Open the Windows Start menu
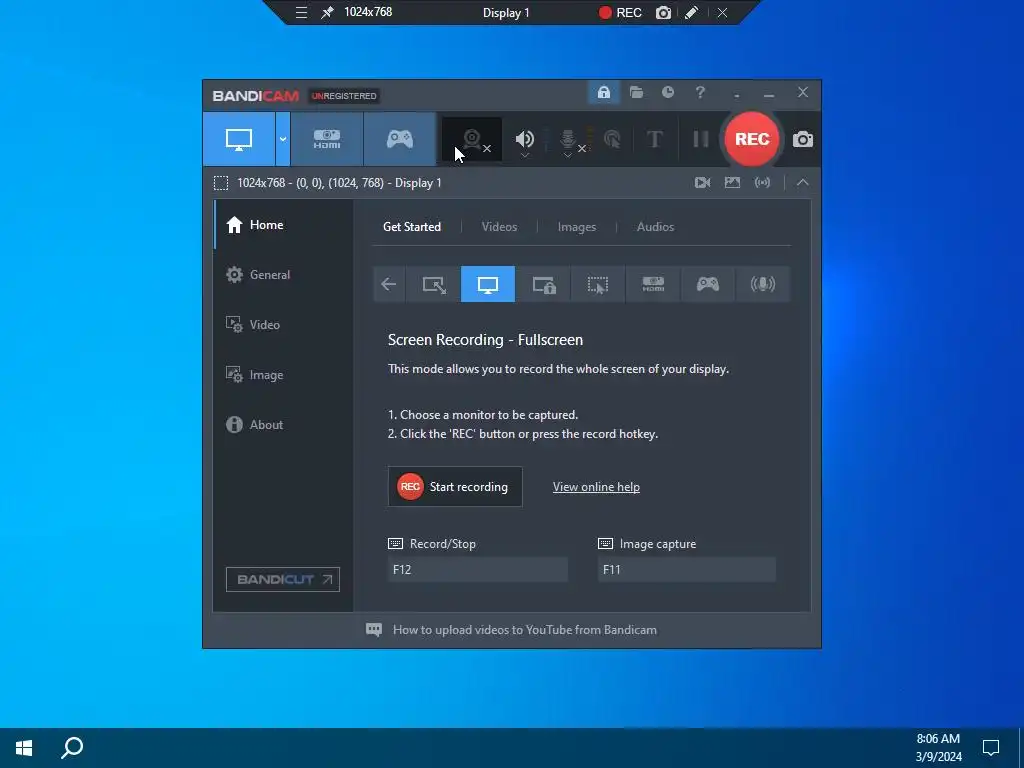The image size is (1024, 768). coord(24,748)
